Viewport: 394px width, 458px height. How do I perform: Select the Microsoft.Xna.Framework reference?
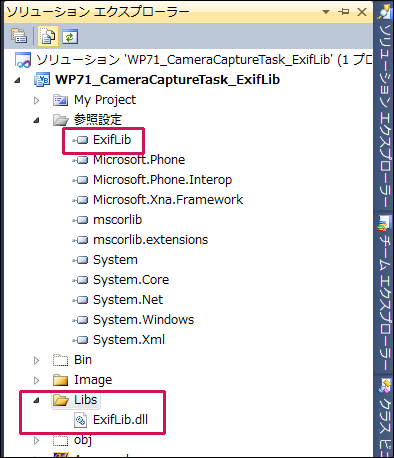(x=168, y=200)
